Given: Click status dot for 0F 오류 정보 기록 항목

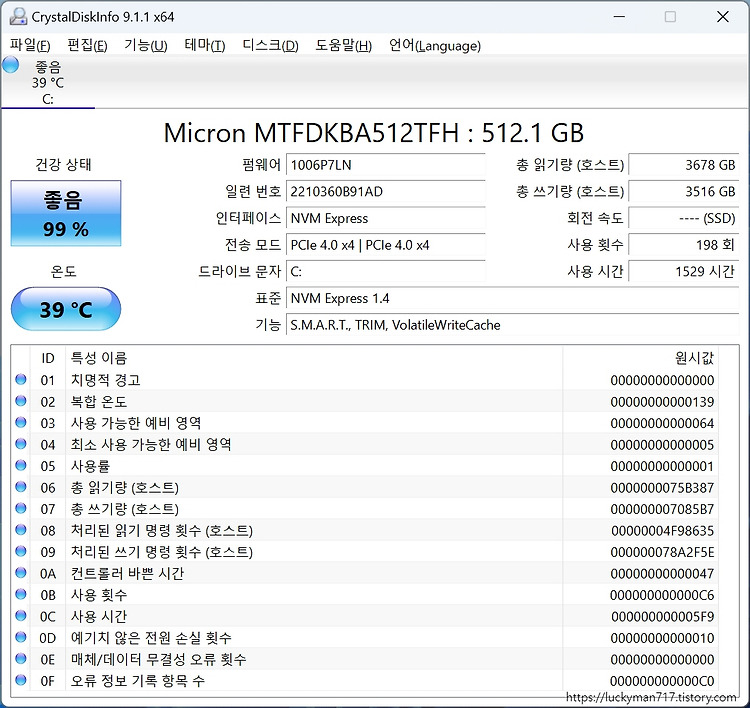Looking at the screenshot, I should [x=21, y=680].
